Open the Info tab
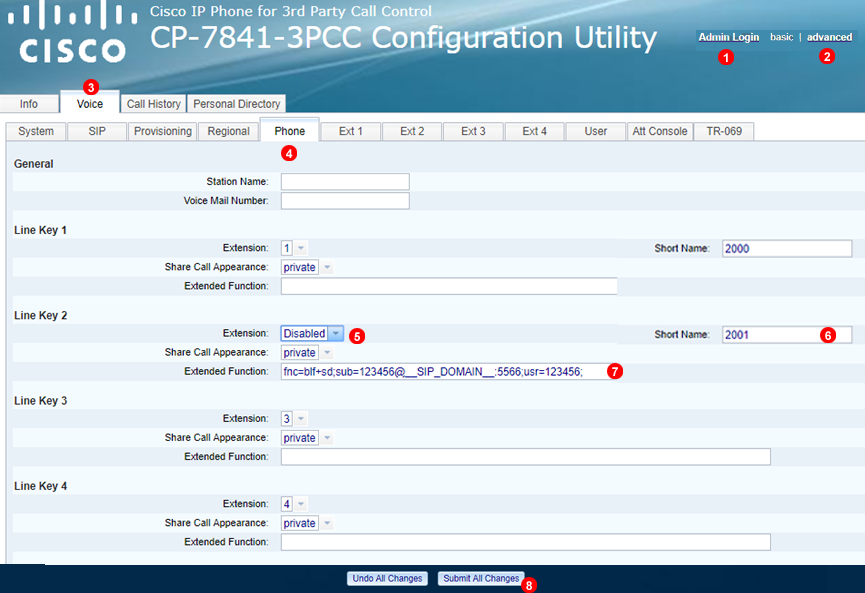The width and height of the screenshot is (865, 593). [x=29, y=104]
